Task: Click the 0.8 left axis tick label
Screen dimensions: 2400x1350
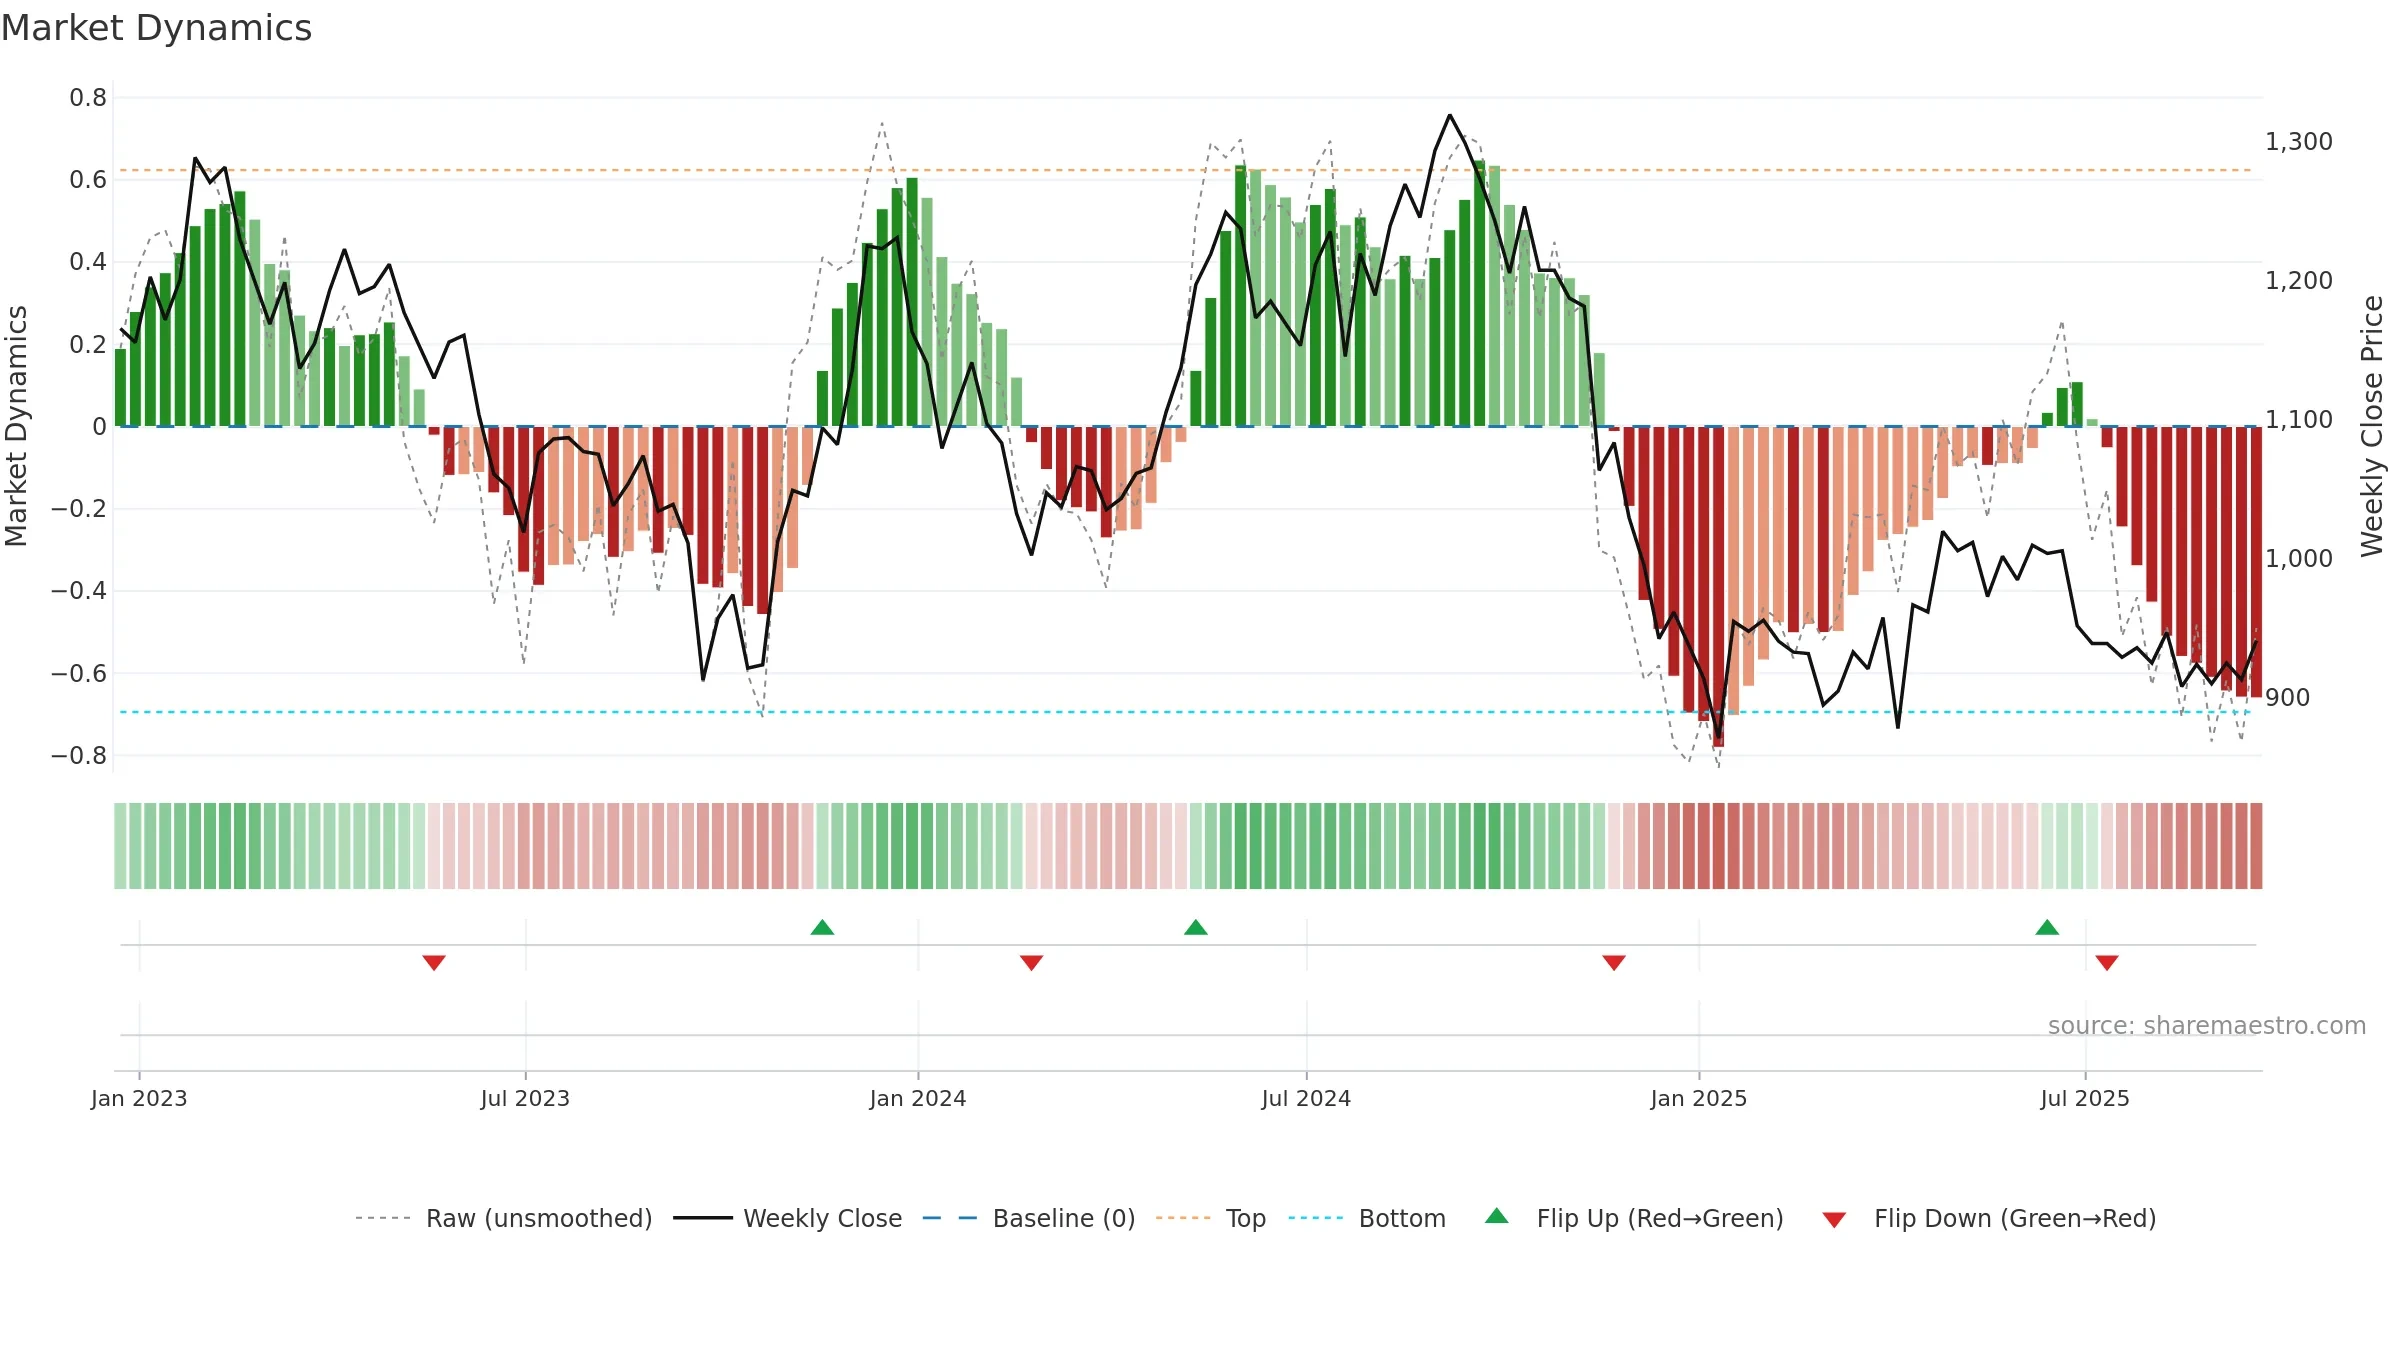Action: point(88,98)
